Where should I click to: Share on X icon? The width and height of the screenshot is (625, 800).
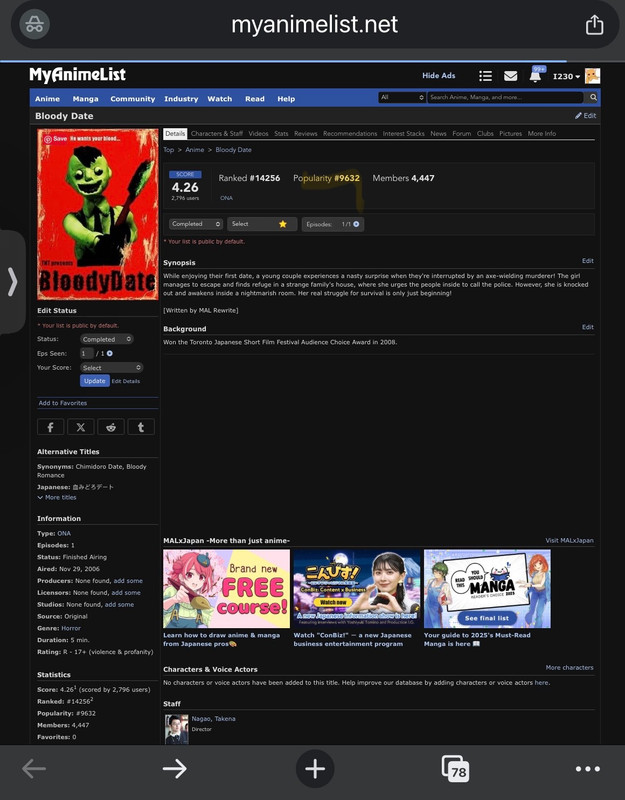[81, 427]
